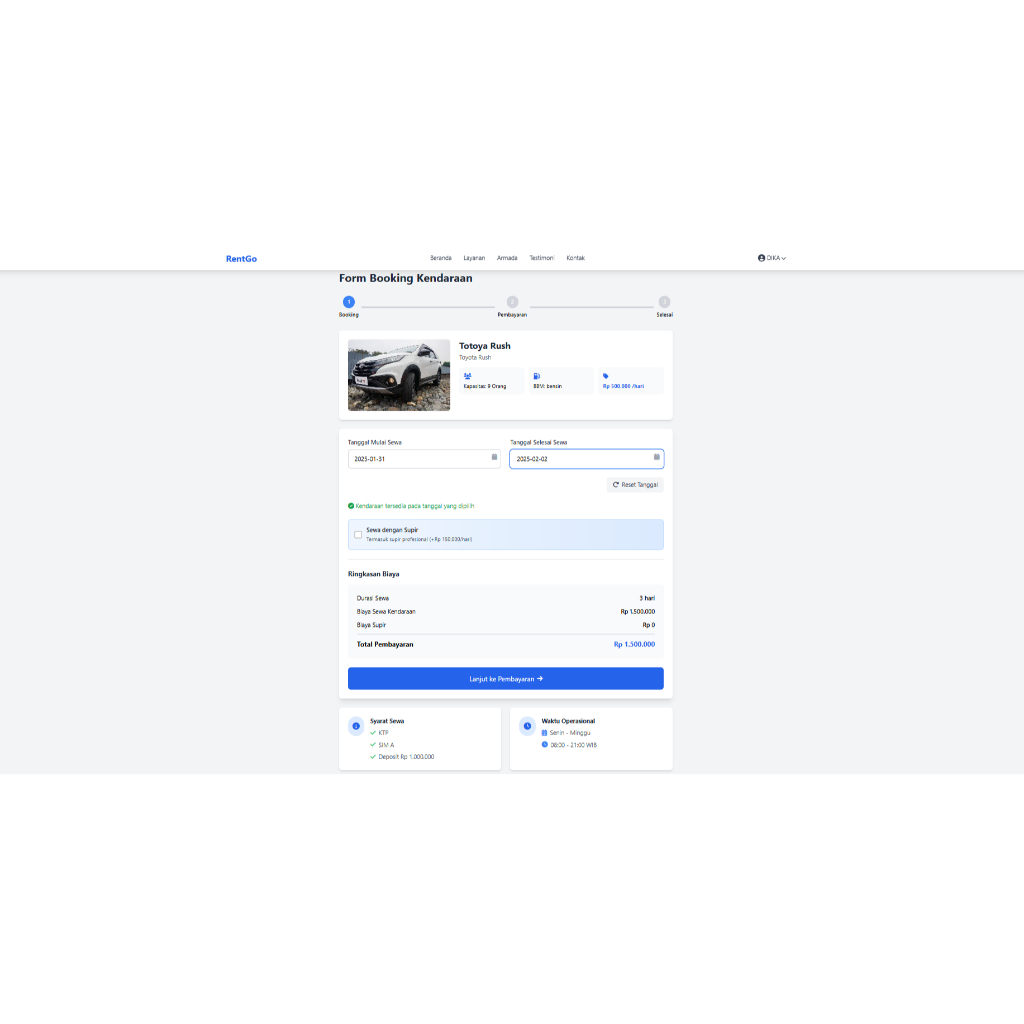The height and width of the screenshot is (1024, 1024).
Task: Click the Tanggal Mulai Sewa date field
Action: [417, 459]
